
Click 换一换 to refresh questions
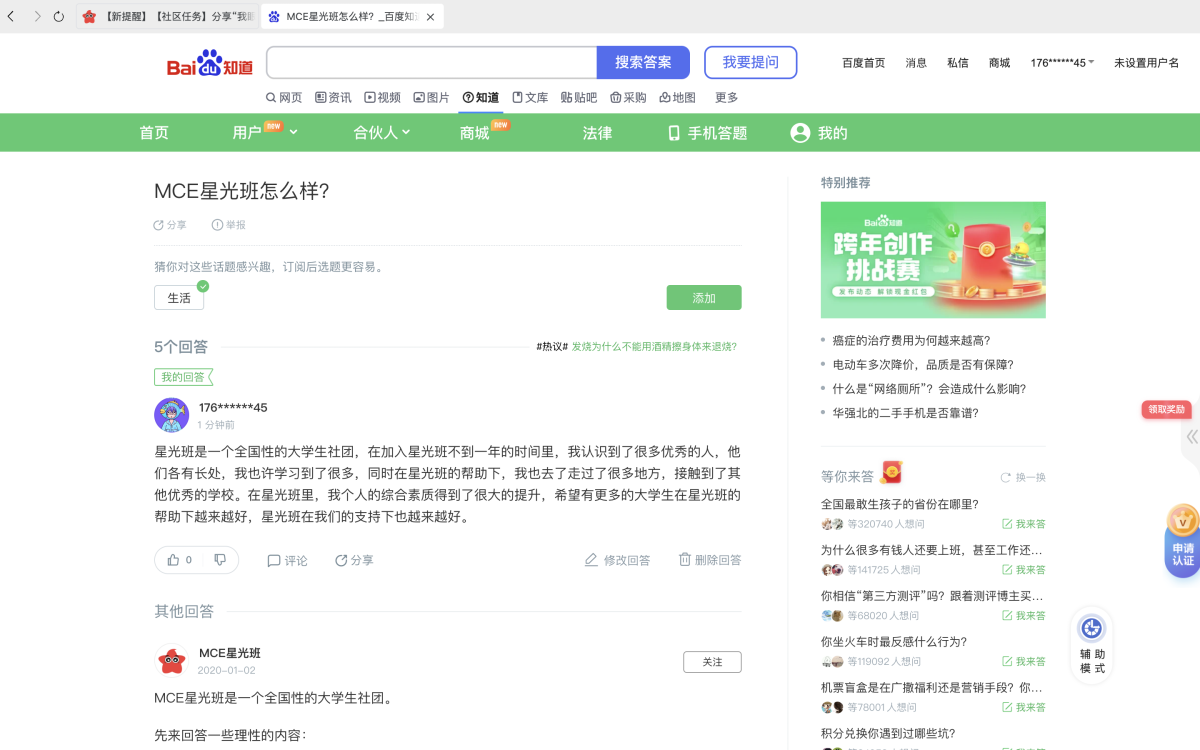[x=1023, y=477]
